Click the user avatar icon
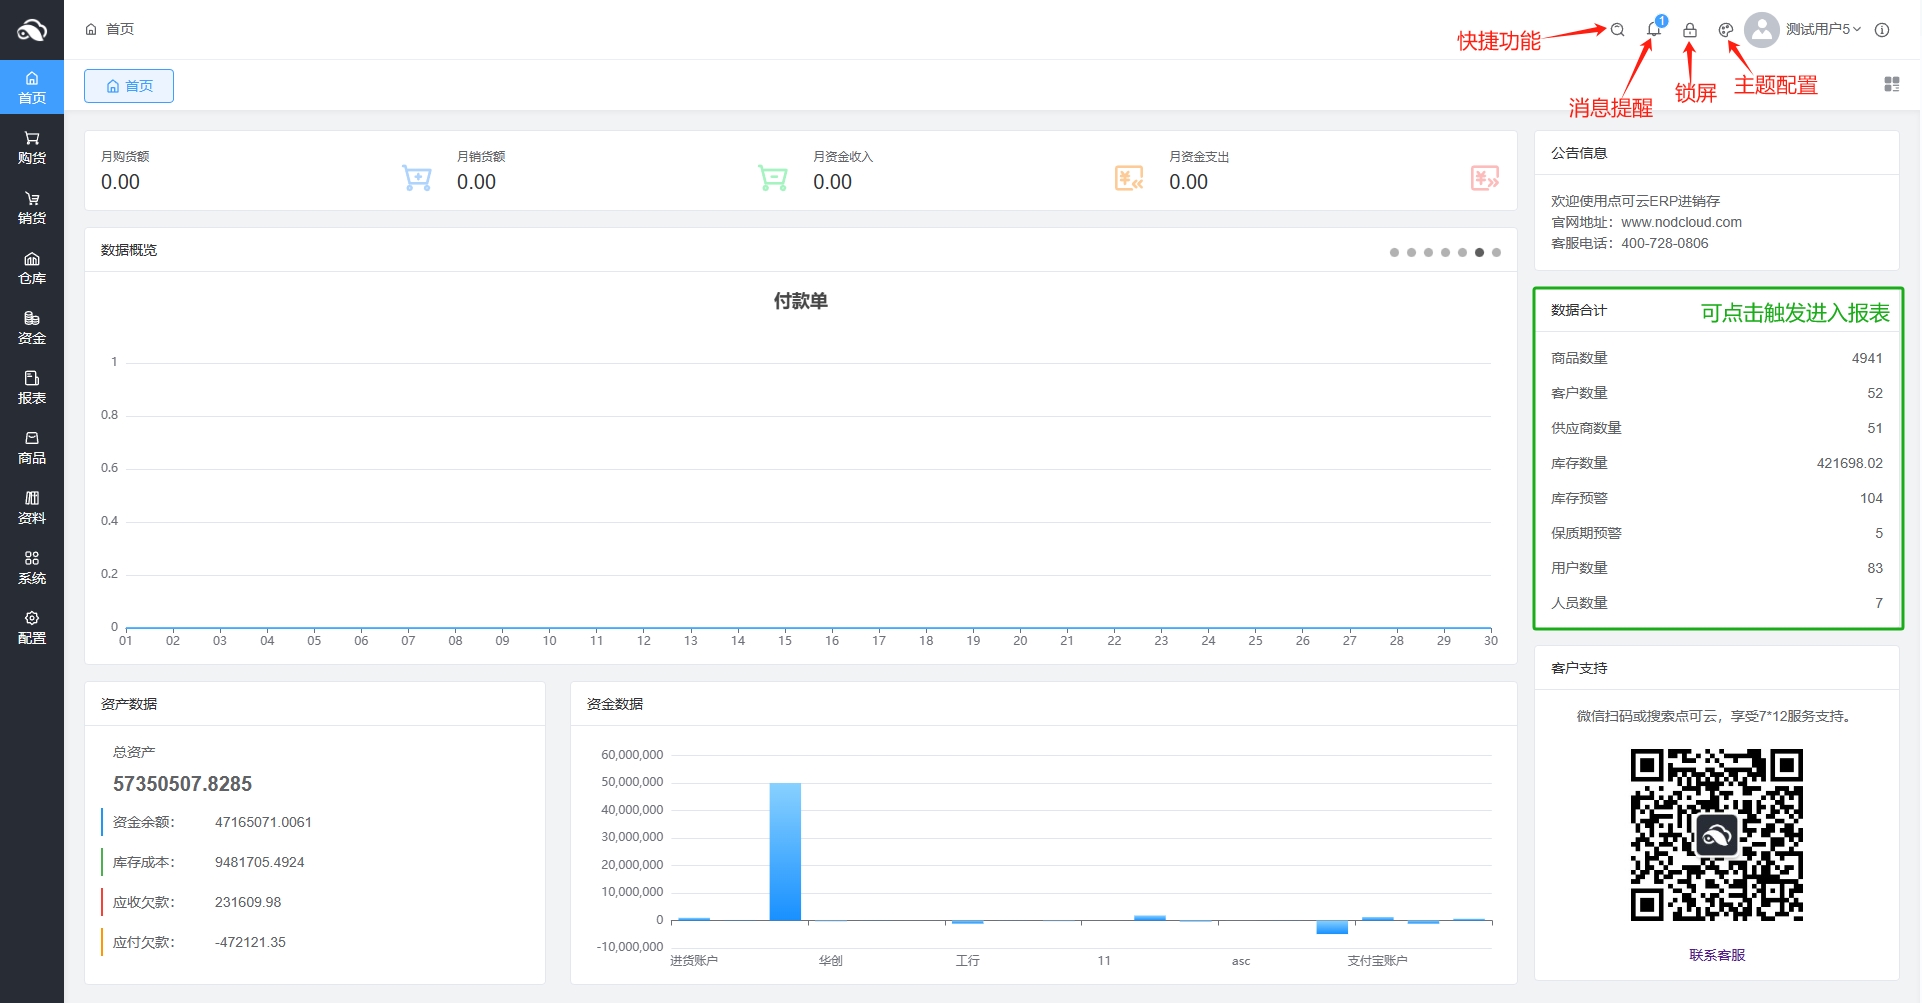Viewport: 1922px width, 1003px height. click(1762, 29)
